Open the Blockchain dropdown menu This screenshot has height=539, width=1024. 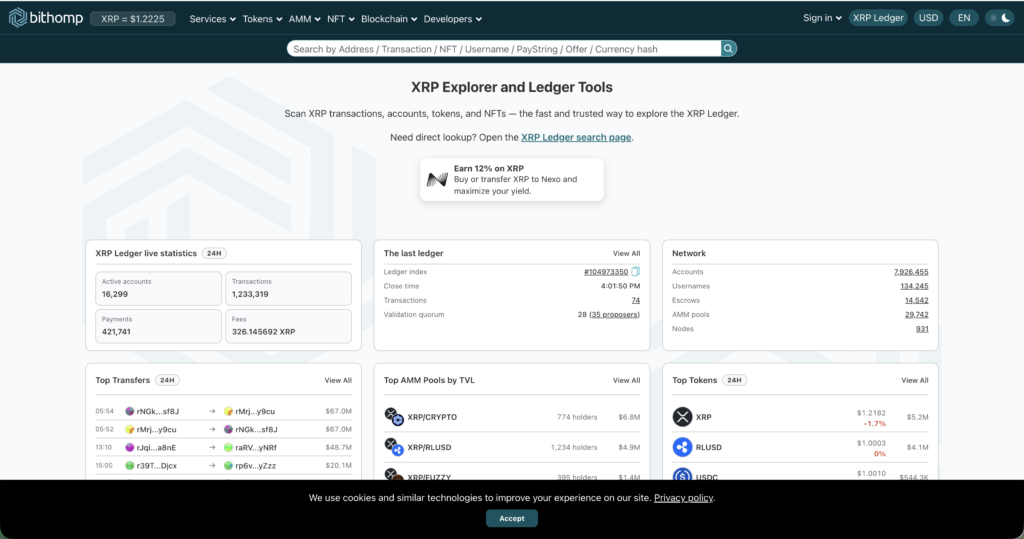pos(389,19)
